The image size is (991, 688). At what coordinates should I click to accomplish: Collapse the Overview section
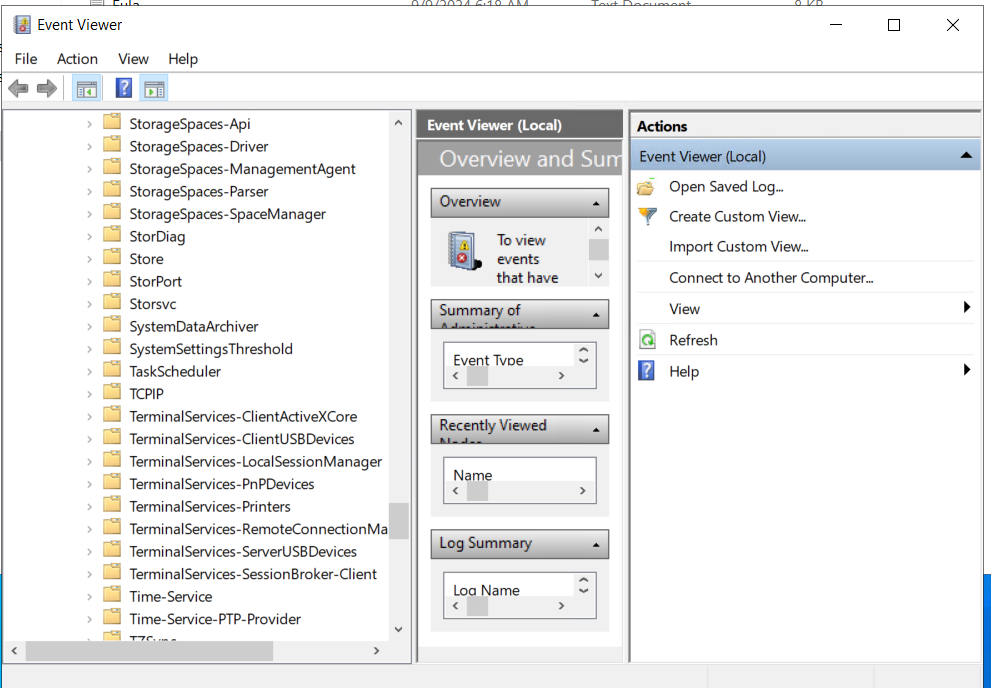[596, 203]
